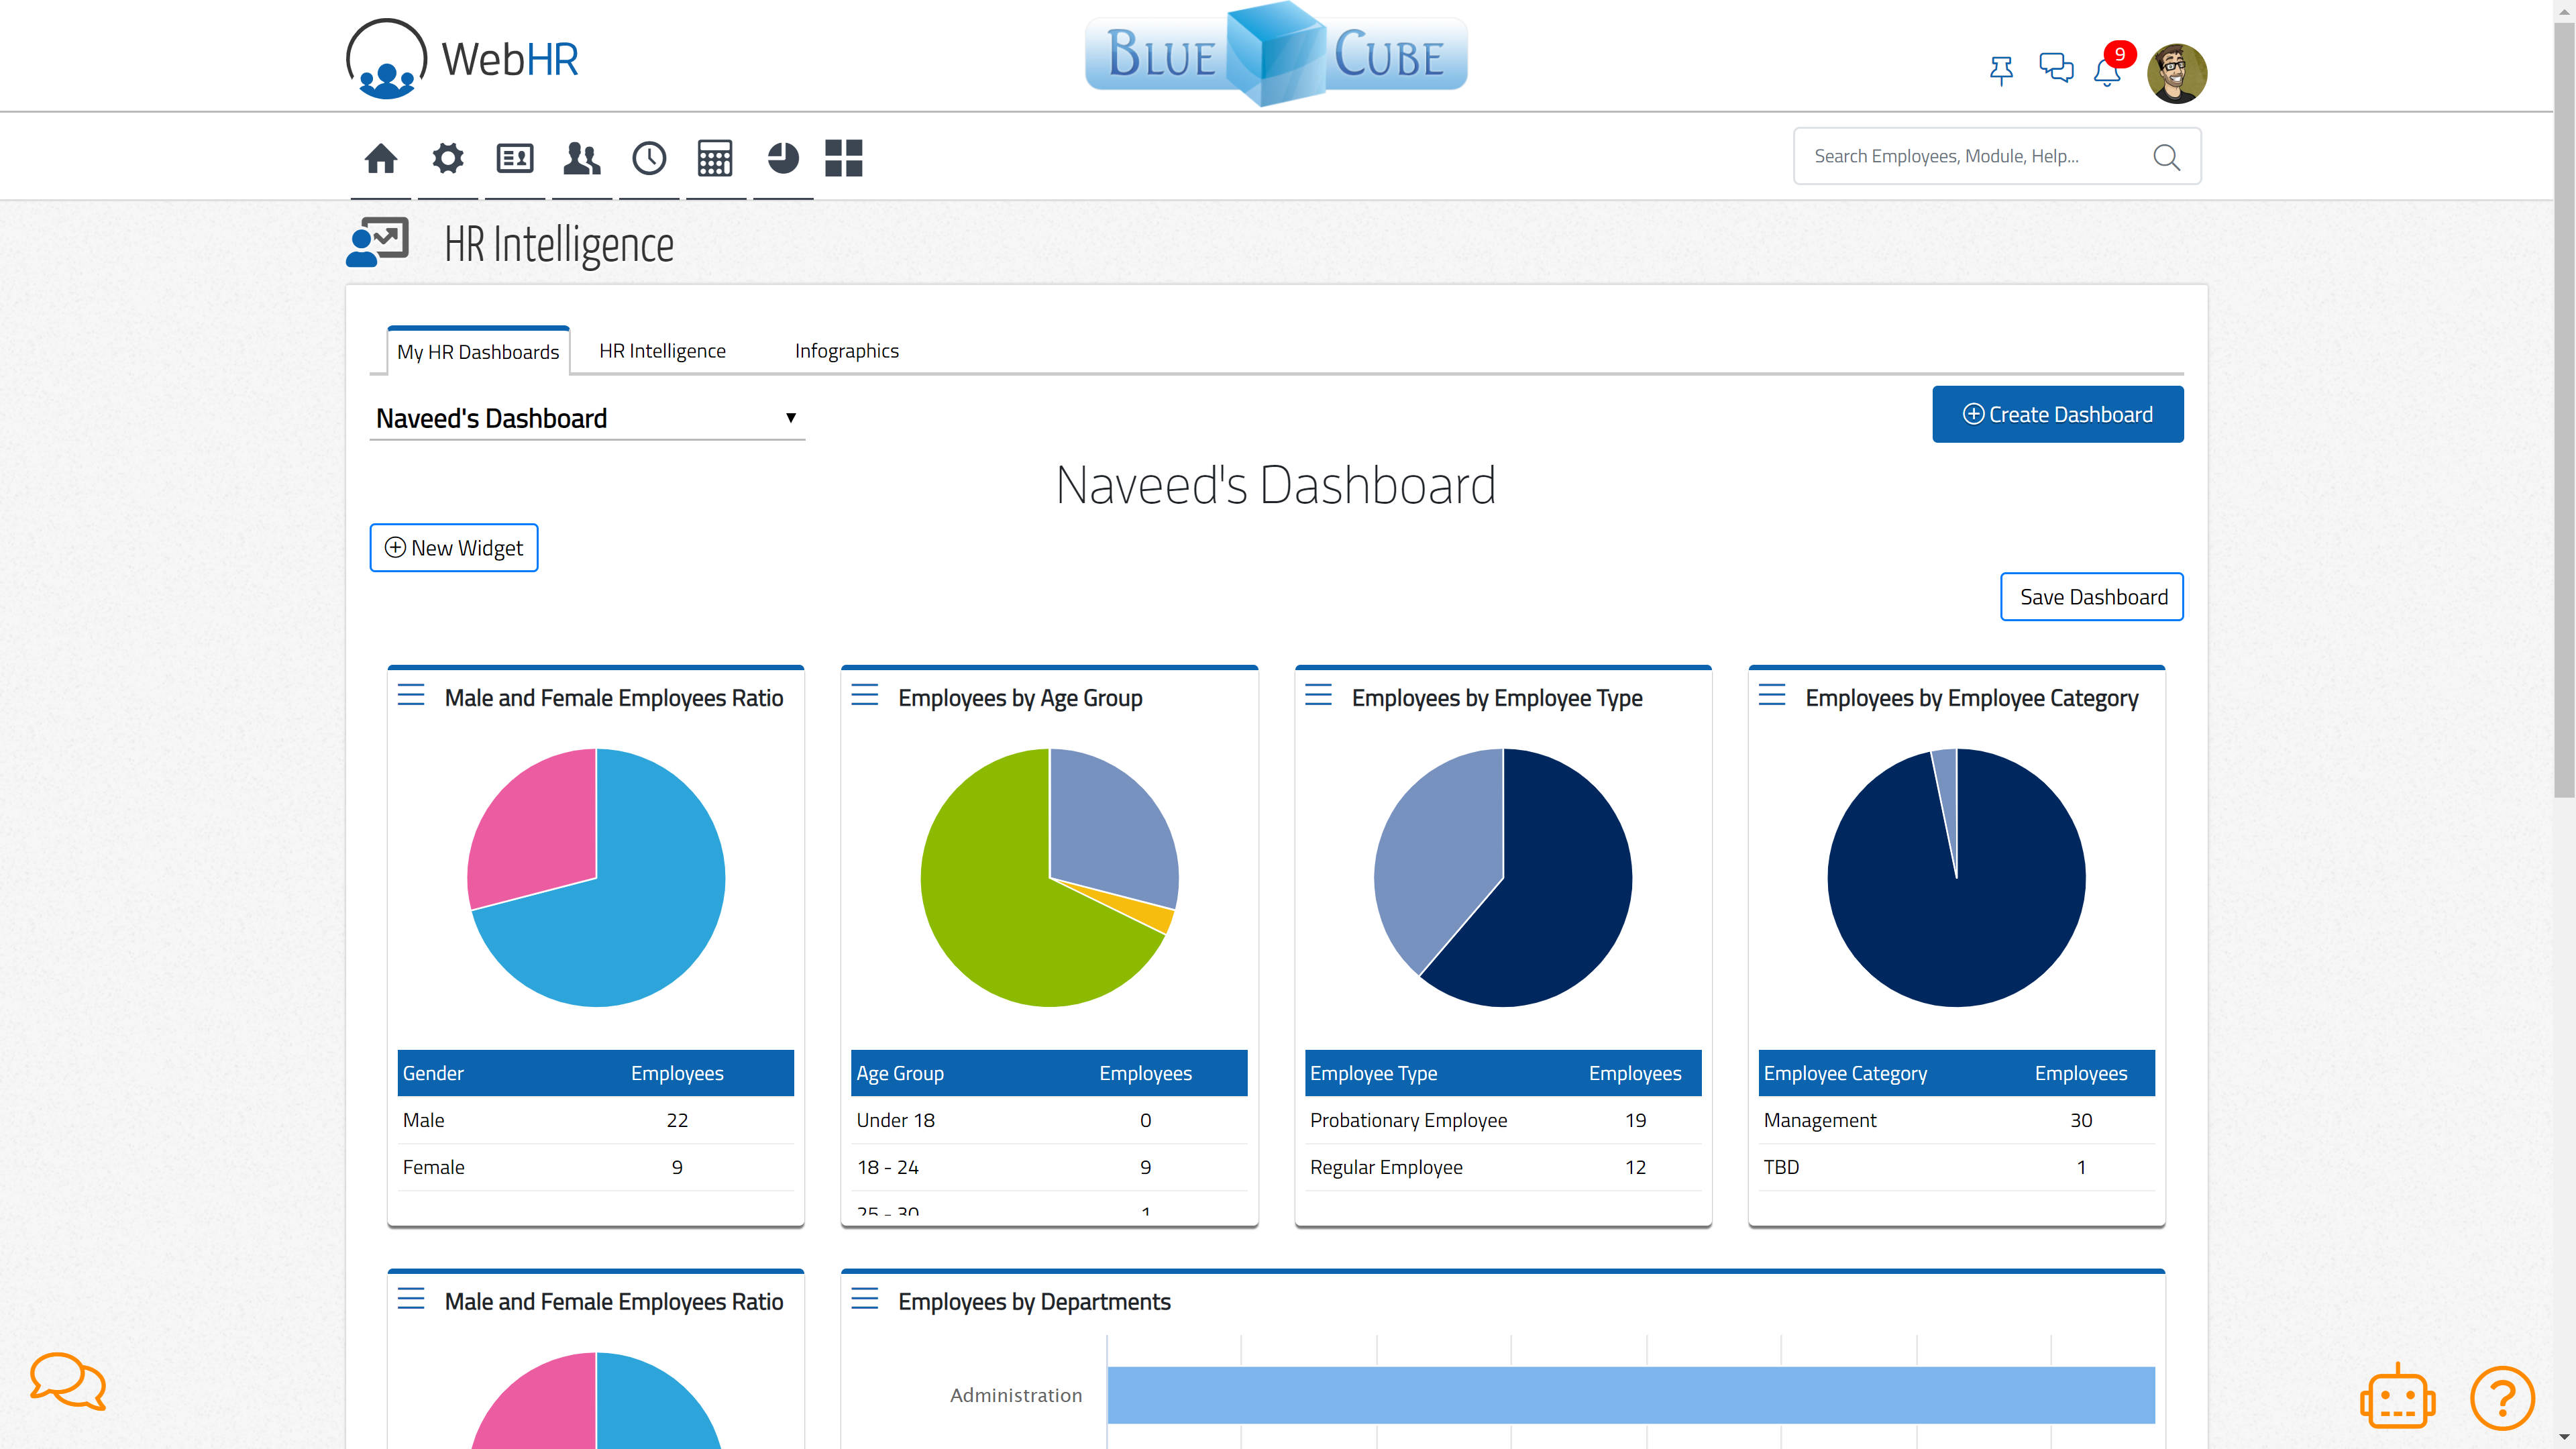2576x1449 pixels.
Task: Open the Messages chat bubbles icon
Action: point(2056,70)
